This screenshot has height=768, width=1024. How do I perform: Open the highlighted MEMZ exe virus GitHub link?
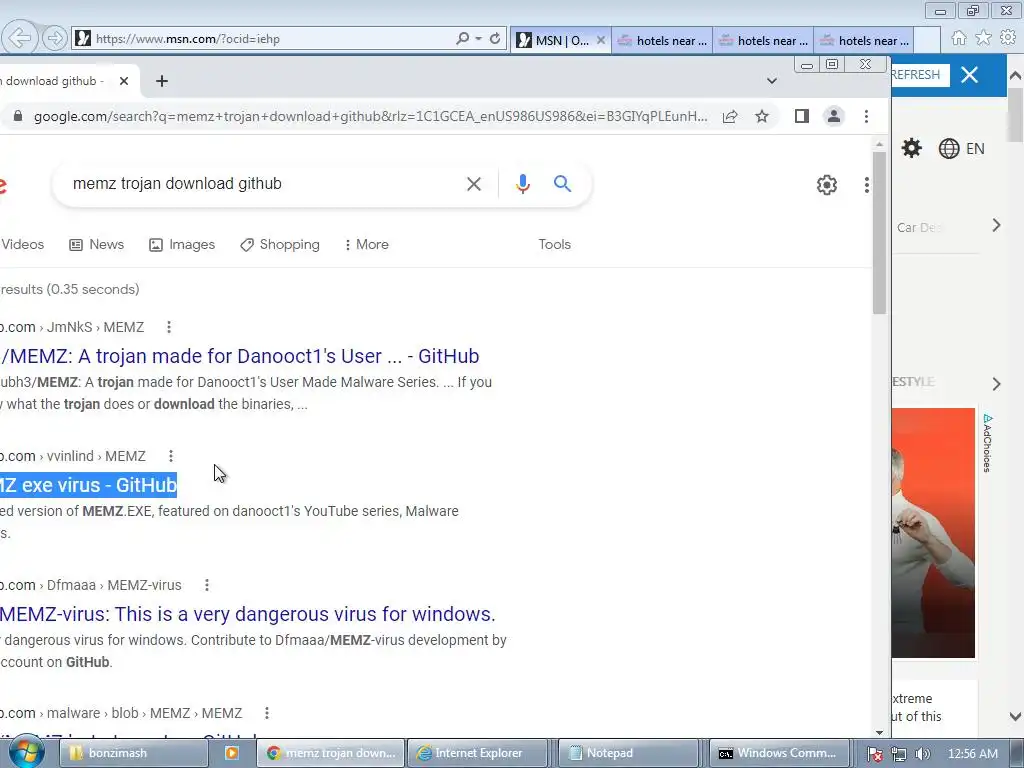pos(88,485)
